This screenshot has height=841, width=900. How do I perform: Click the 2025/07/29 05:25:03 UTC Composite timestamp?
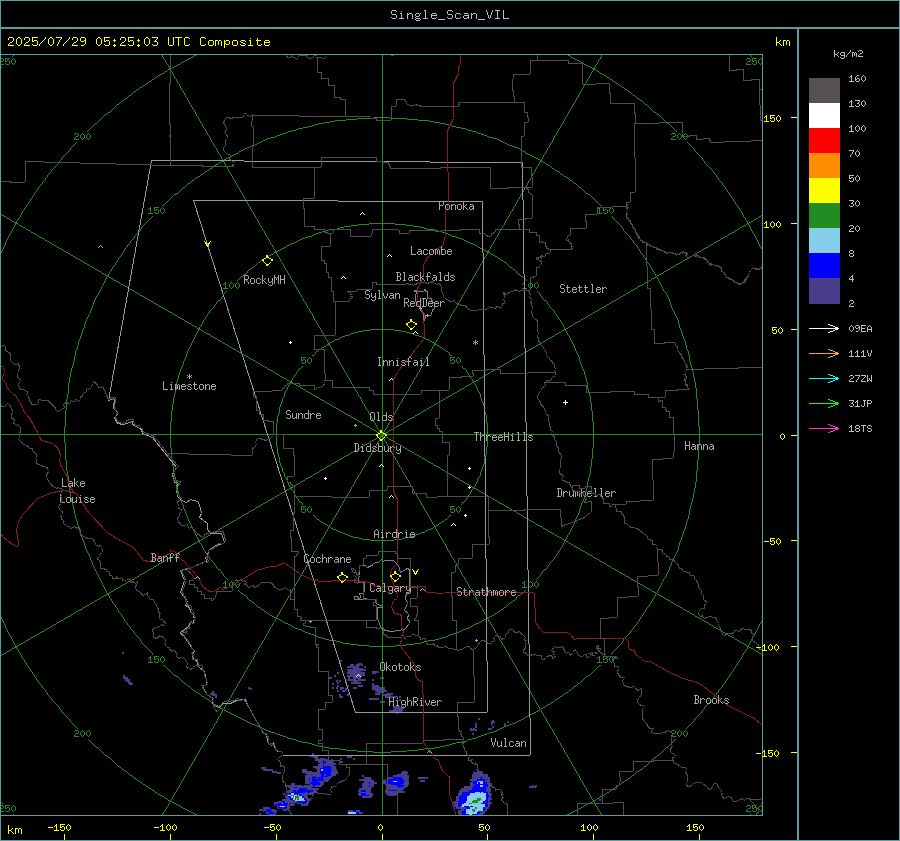(138, 42)
